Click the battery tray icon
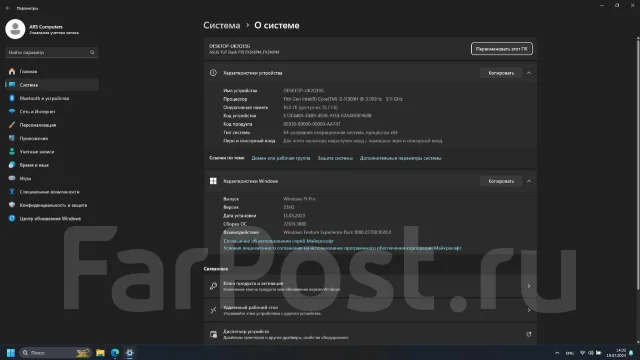Viewport: 640px width, 360px height. (598, 353)
